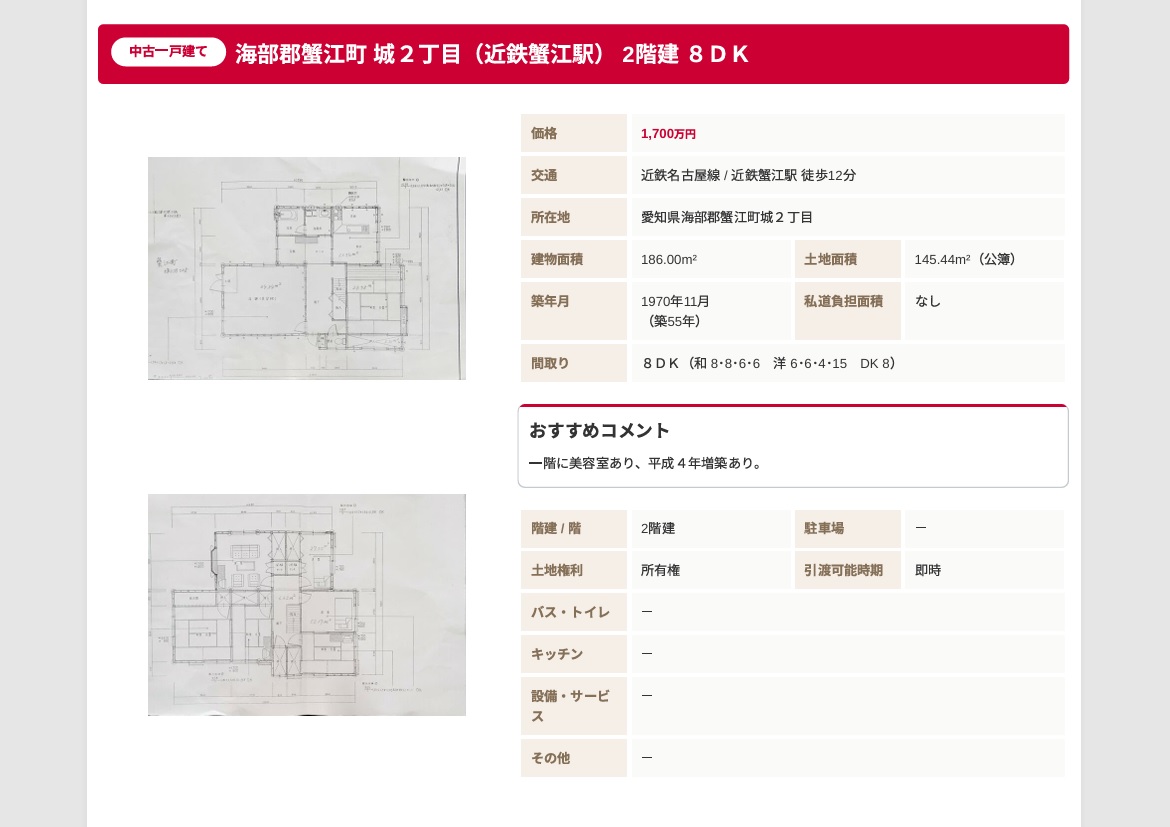The image size is (1170, 827).
Task: Click the 価格 row label
Action: click(544, 133)
